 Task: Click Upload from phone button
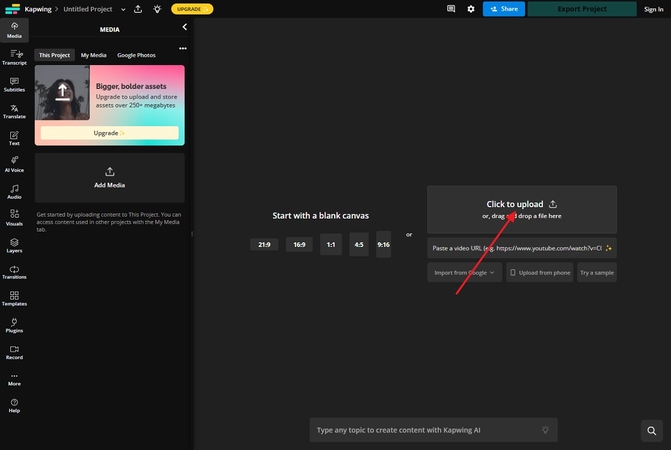[540, 272]
